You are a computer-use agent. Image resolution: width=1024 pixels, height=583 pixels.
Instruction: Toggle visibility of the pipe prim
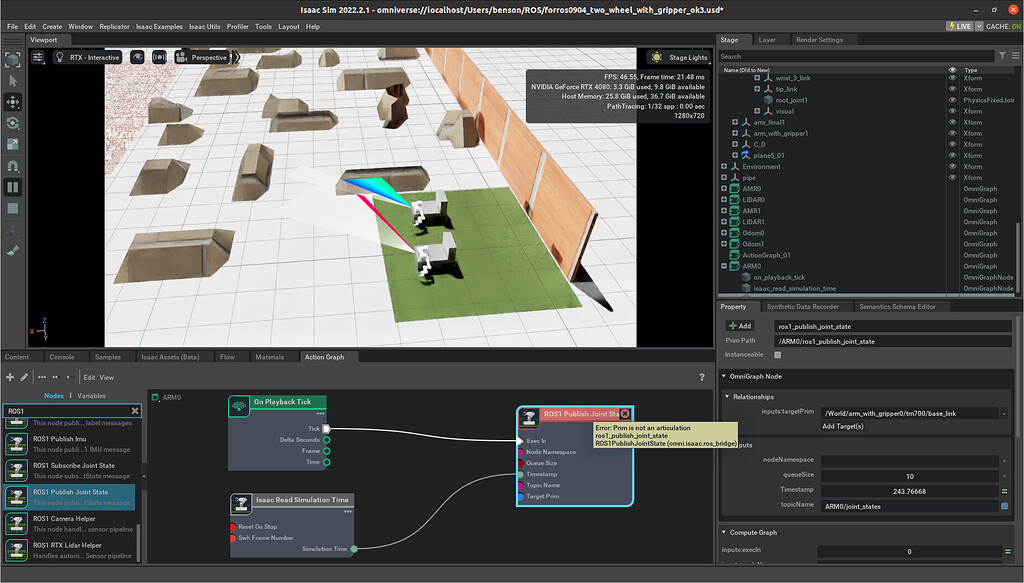[953, 178]
